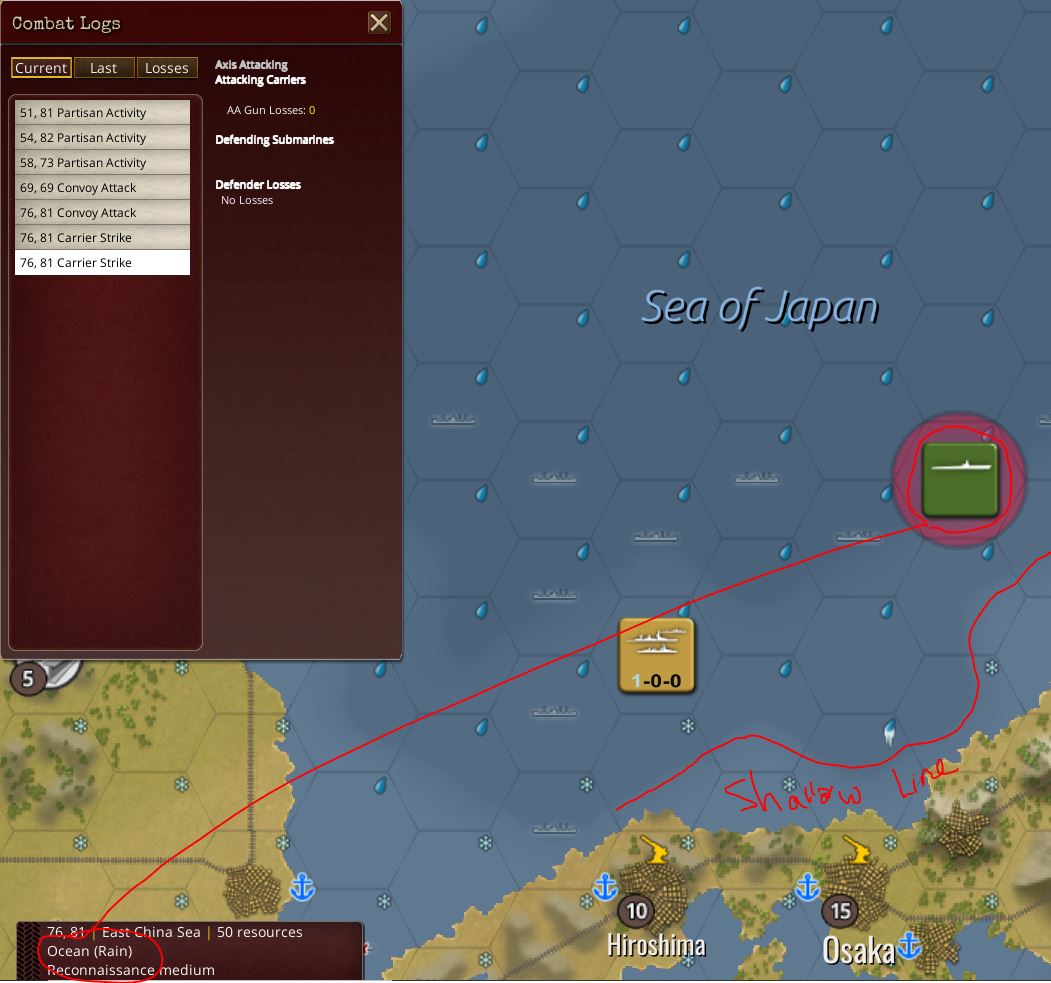
Task: Select the yellow 1-0-0 naval fleet unit
Action: click(656, 655)
